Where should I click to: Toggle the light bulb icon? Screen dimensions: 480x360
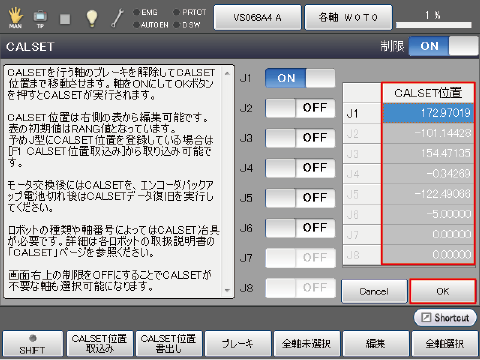92,18
